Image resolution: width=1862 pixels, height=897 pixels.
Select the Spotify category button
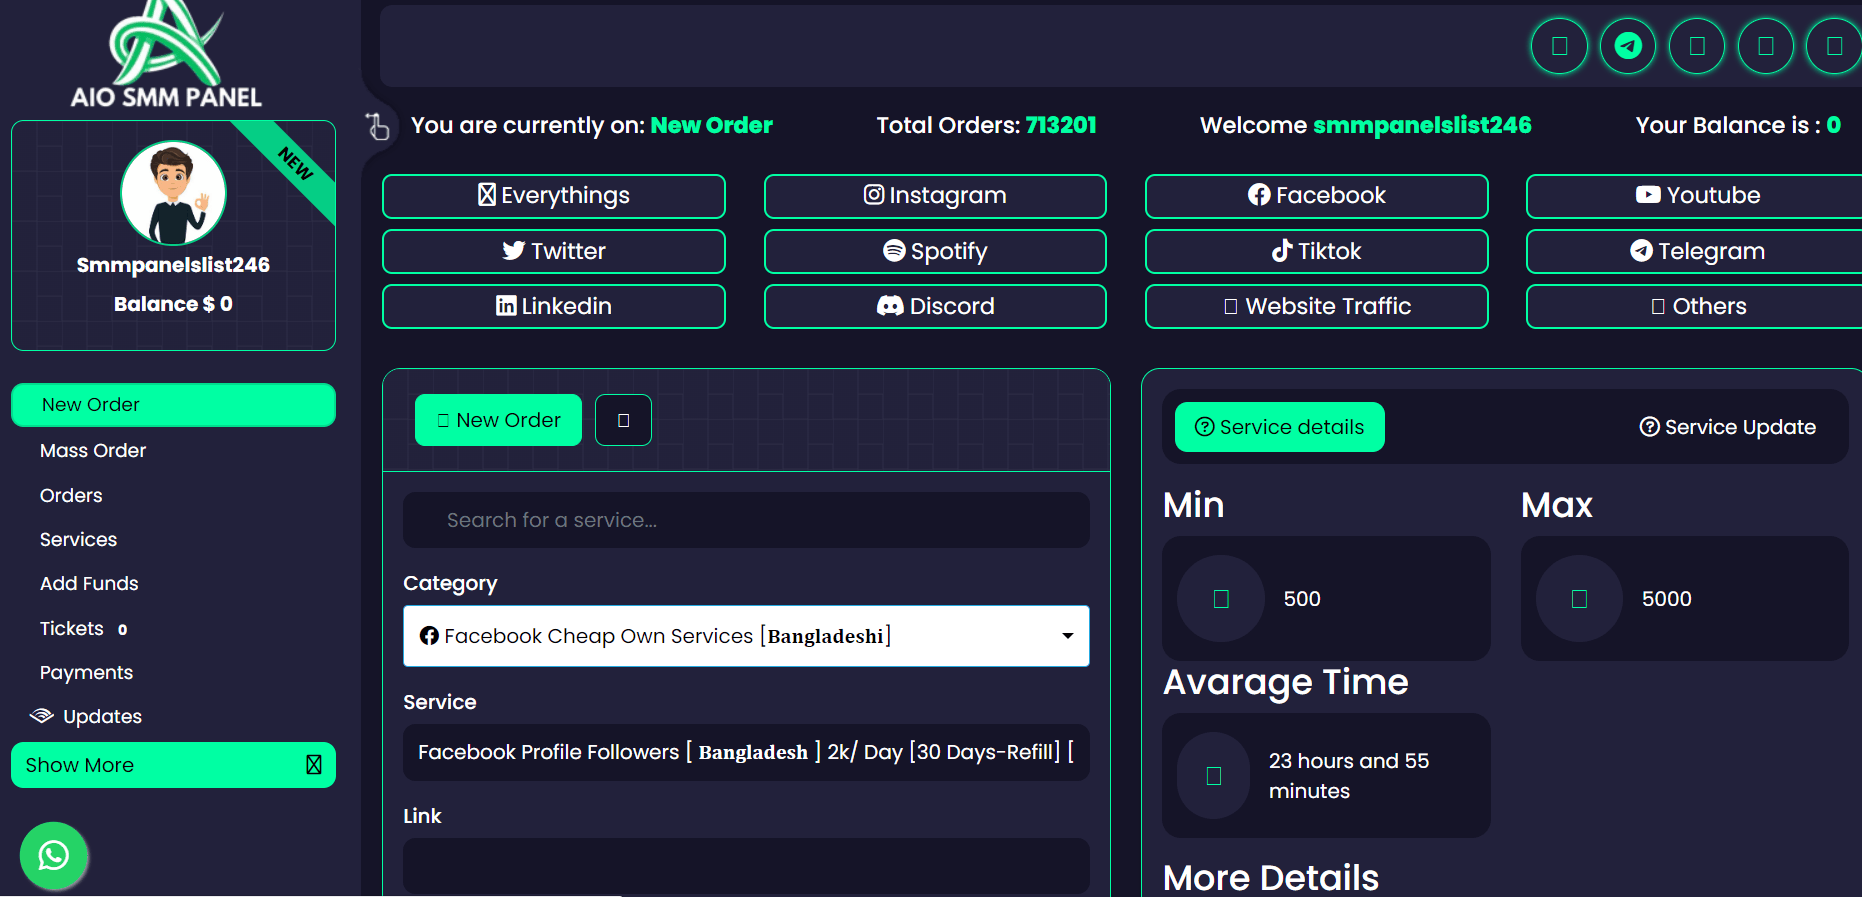pos(934,251)
